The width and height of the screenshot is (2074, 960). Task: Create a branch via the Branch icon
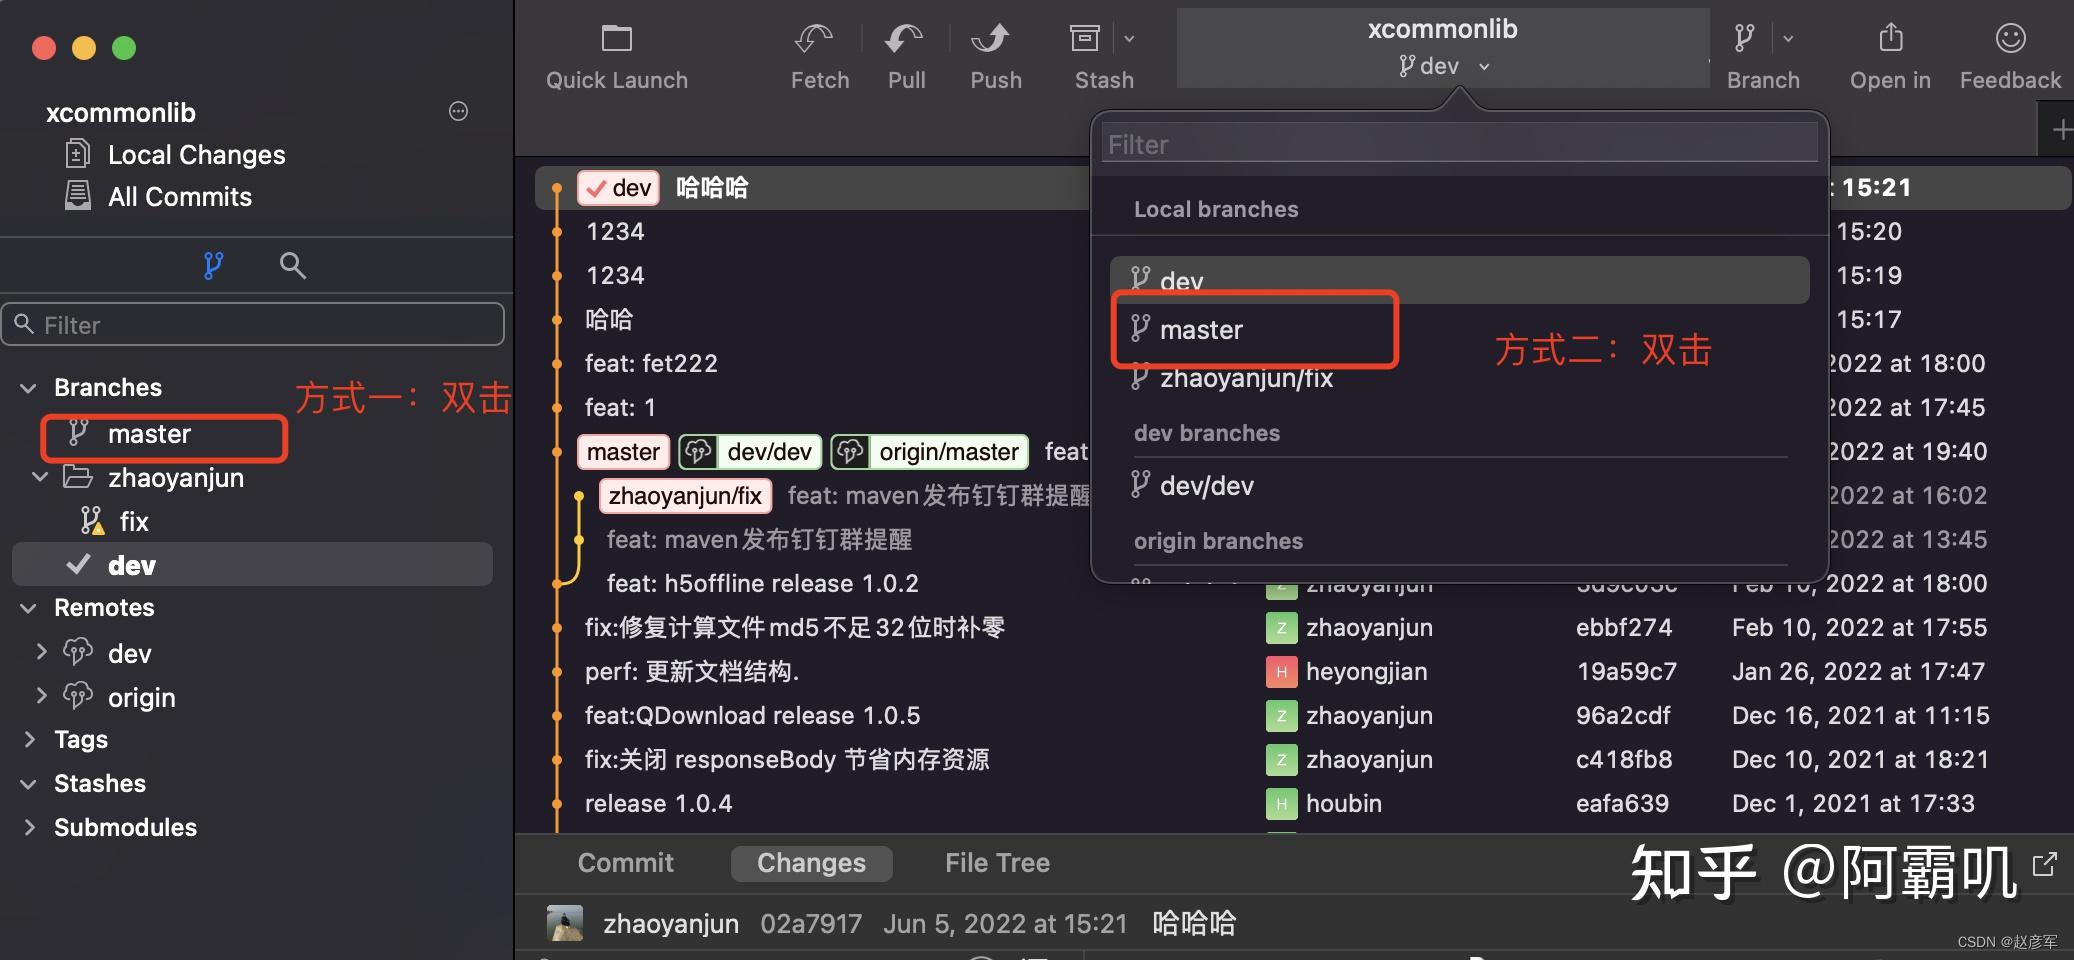click(1744, 39)
